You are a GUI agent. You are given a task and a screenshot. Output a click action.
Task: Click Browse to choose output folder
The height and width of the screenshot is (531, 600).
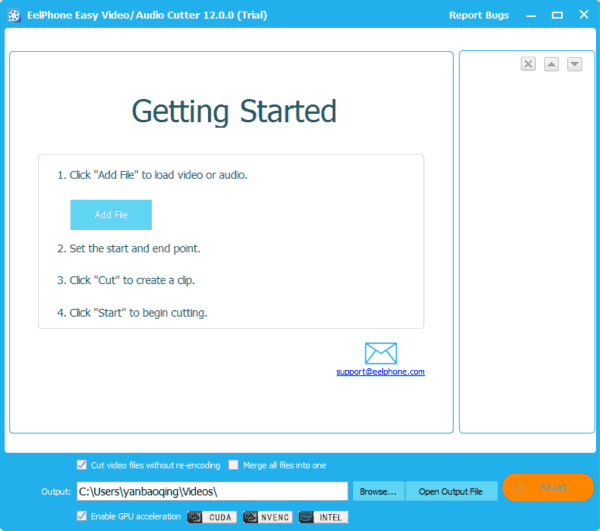coord(378,492)
